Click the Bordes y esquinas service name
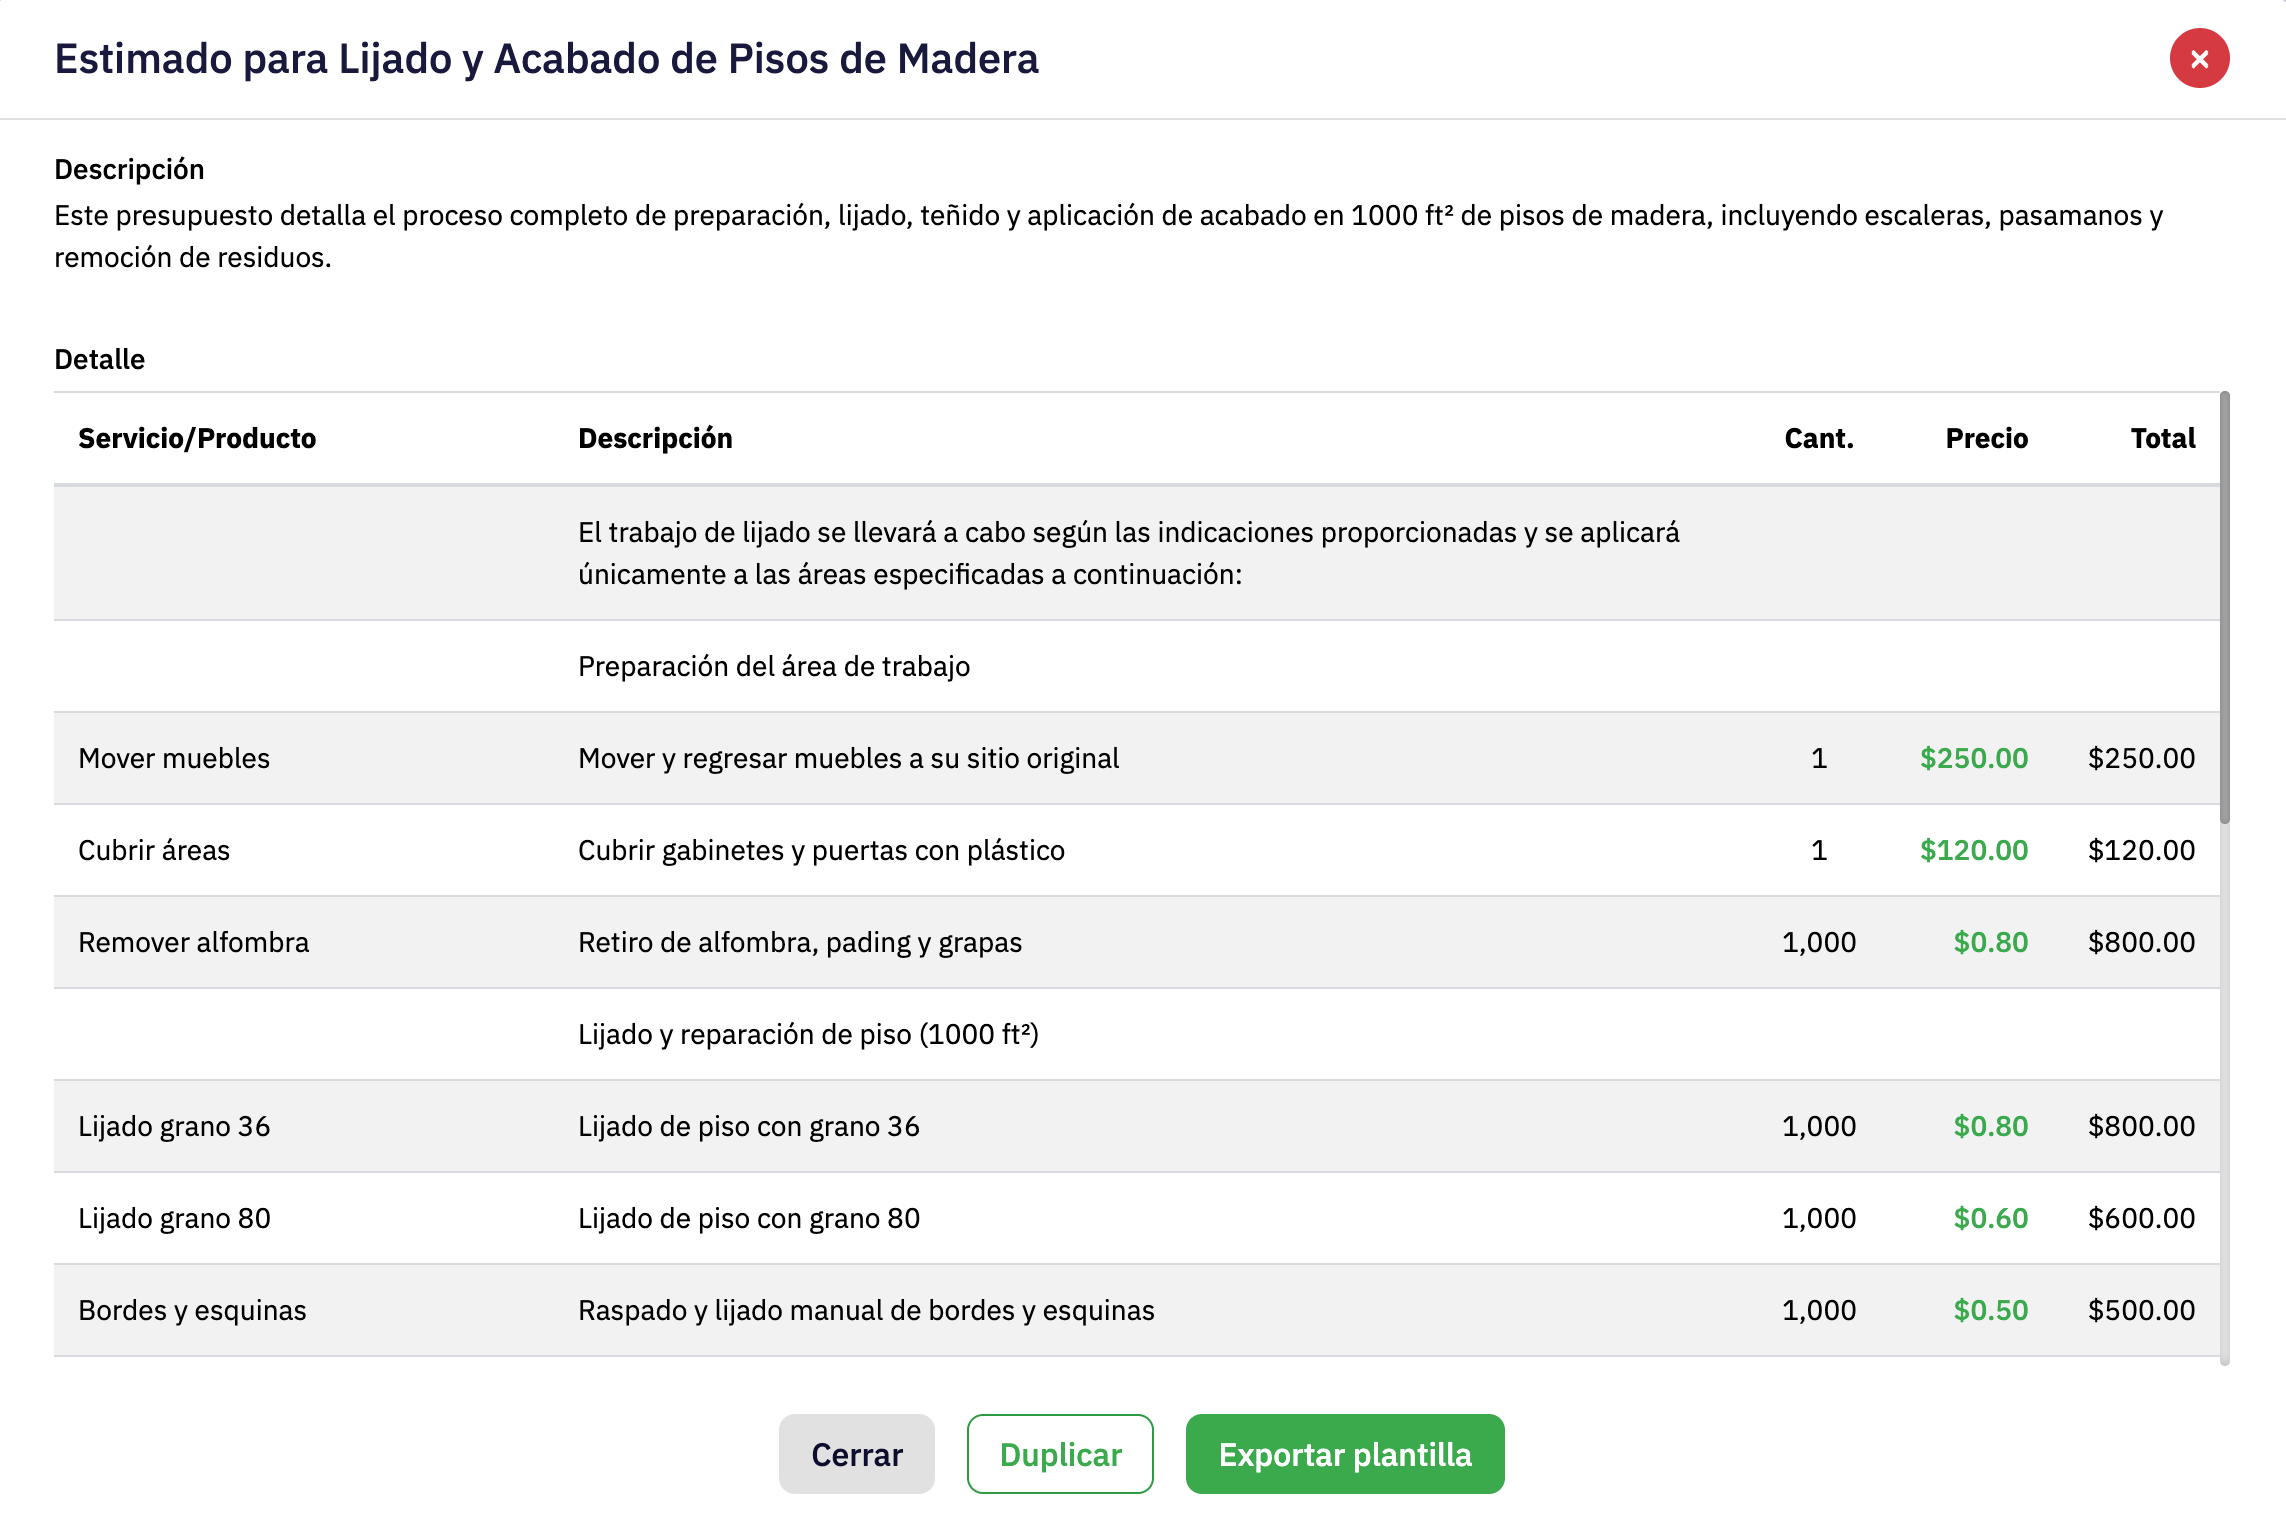The width and height of the screenshot is (2286, 1528). tap(192, 1310)
